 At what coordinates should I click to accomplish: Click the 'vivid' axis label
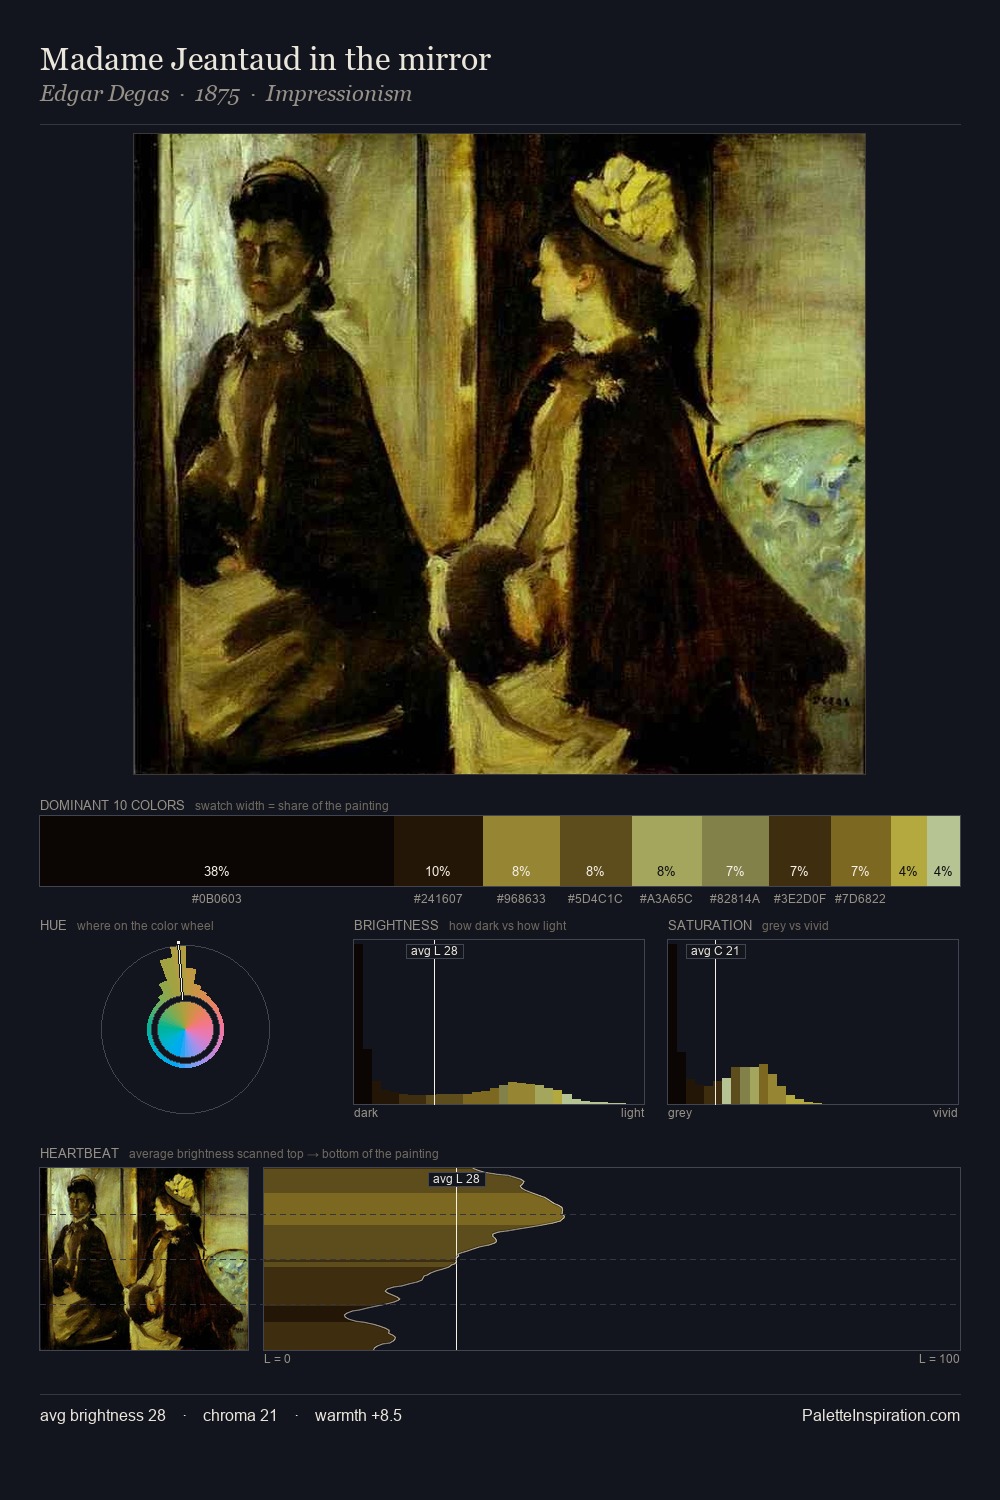pyautogui.click(x=945, y=1113)
